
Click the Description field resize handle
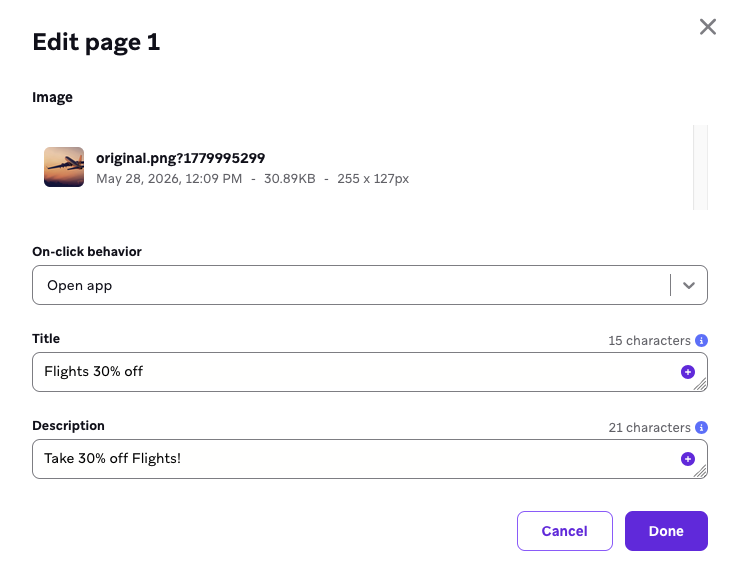click(x=700, y=472)
